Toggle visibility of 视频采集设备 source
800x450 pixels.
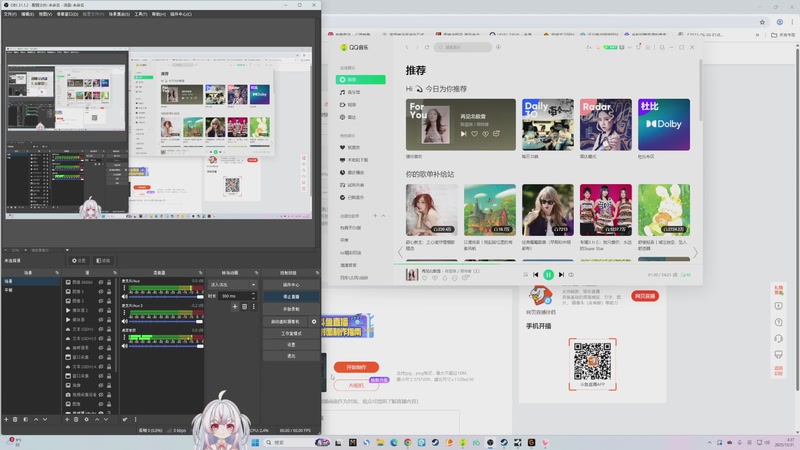tap(101, 395)
